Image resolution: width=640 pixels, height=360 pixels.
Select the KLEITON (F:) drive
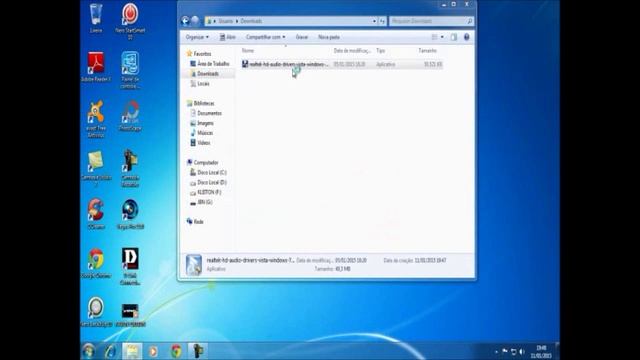206,192
